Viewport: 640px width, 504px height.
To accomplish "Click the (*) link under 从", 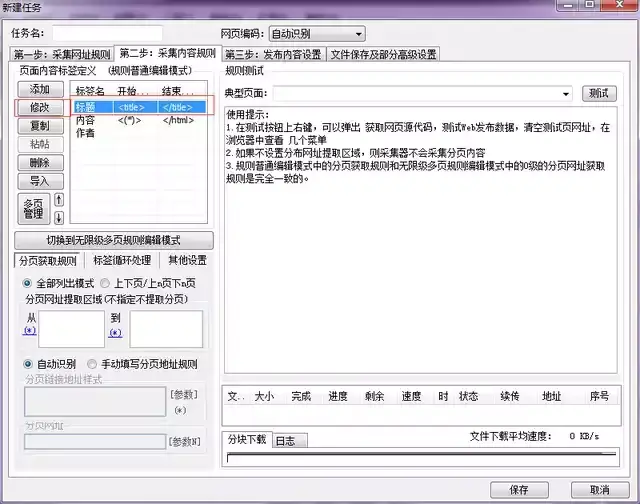I will tap(29, 330).
